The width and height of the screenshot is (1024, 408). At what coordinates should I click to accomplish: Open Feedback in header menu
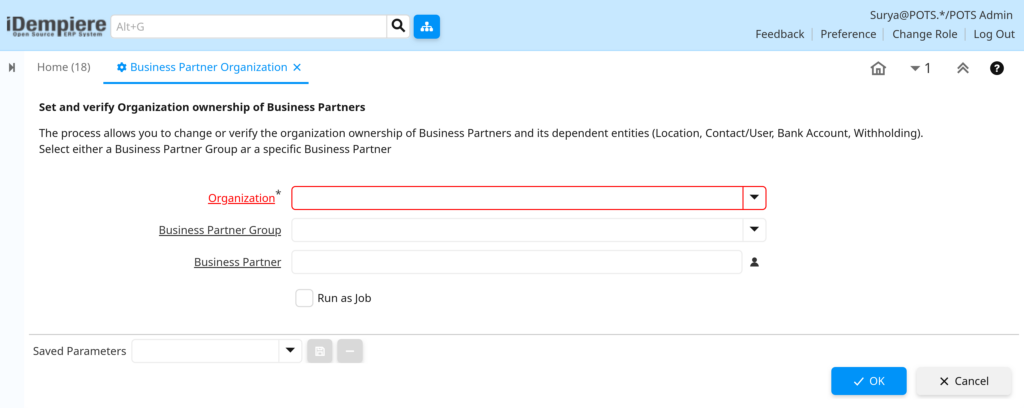(x=780, y=34)
